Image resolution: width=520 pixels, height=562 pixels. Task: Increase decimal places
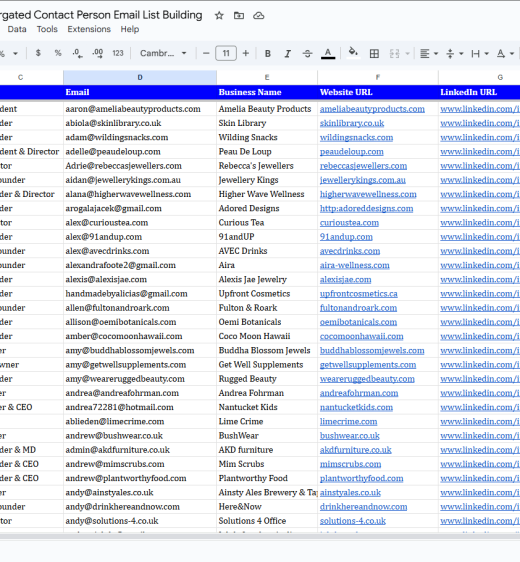(97, 53)
